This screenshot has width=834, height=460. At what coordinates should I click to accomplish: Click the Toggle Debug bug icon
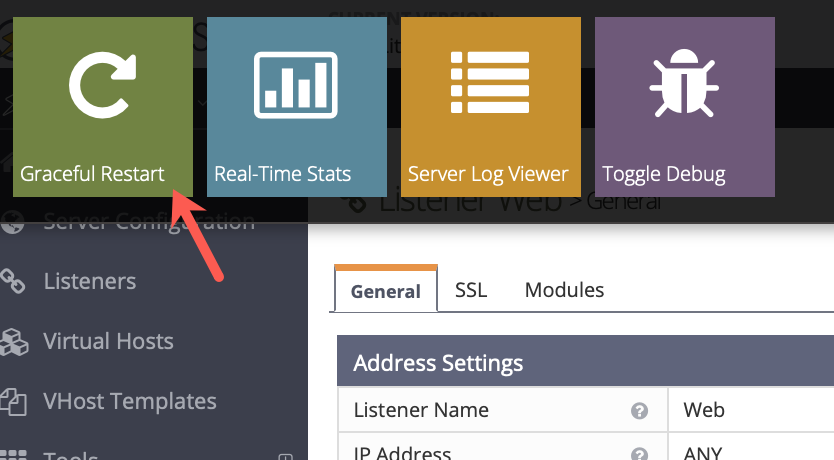tap(684, 82)
